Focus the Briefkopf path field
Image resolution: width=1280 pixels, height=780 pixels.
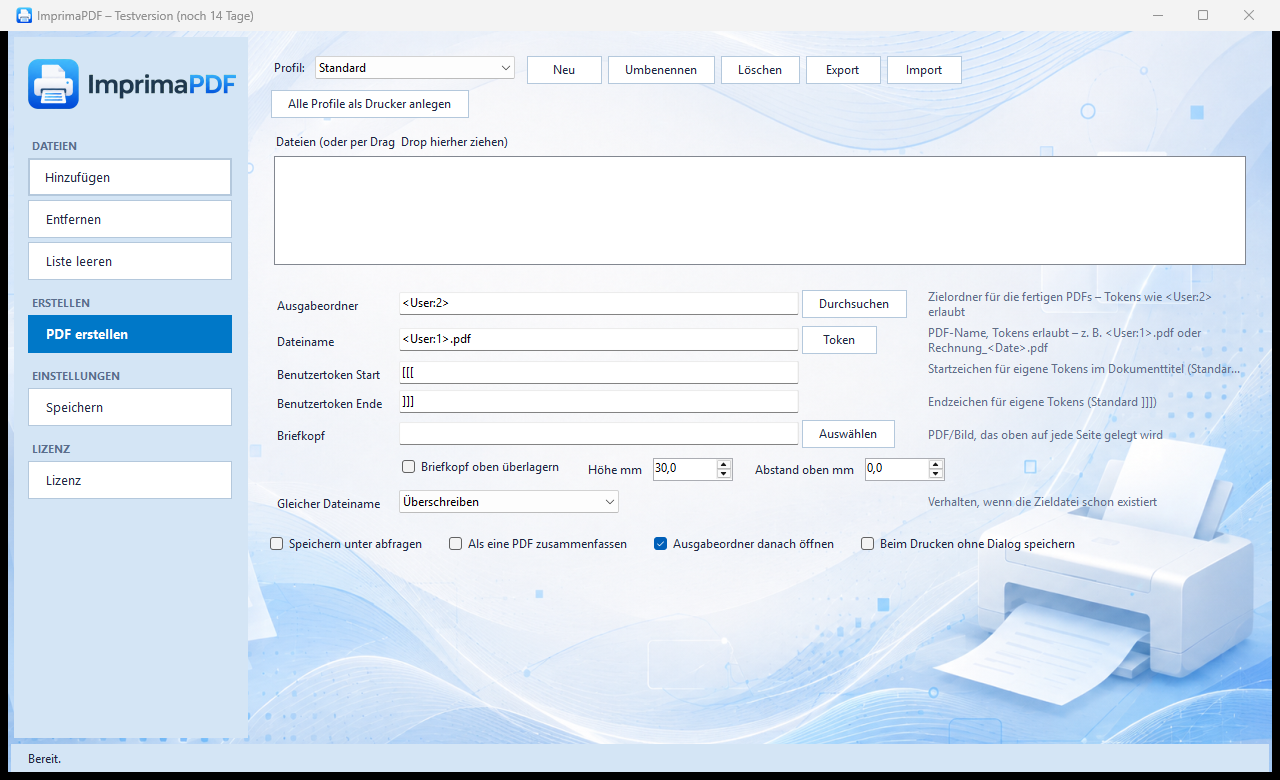tap(598, 434)
